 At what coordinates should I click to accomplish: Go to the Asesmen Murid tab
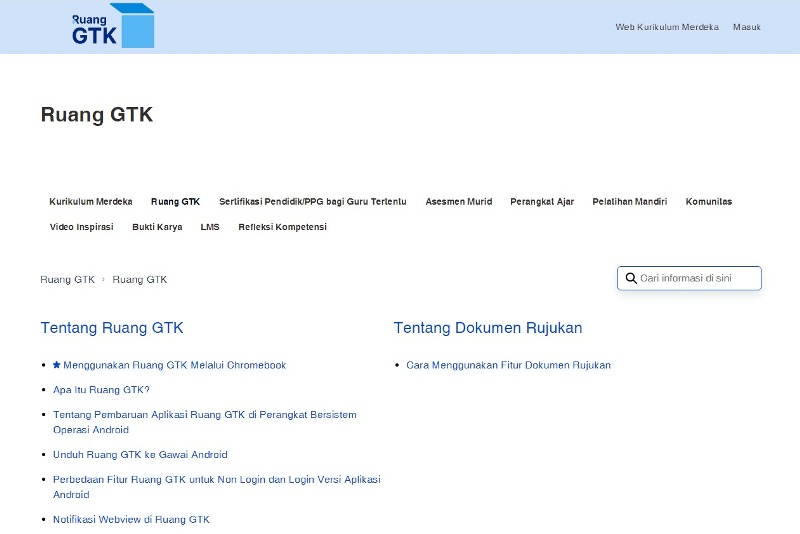pos(459,201)
